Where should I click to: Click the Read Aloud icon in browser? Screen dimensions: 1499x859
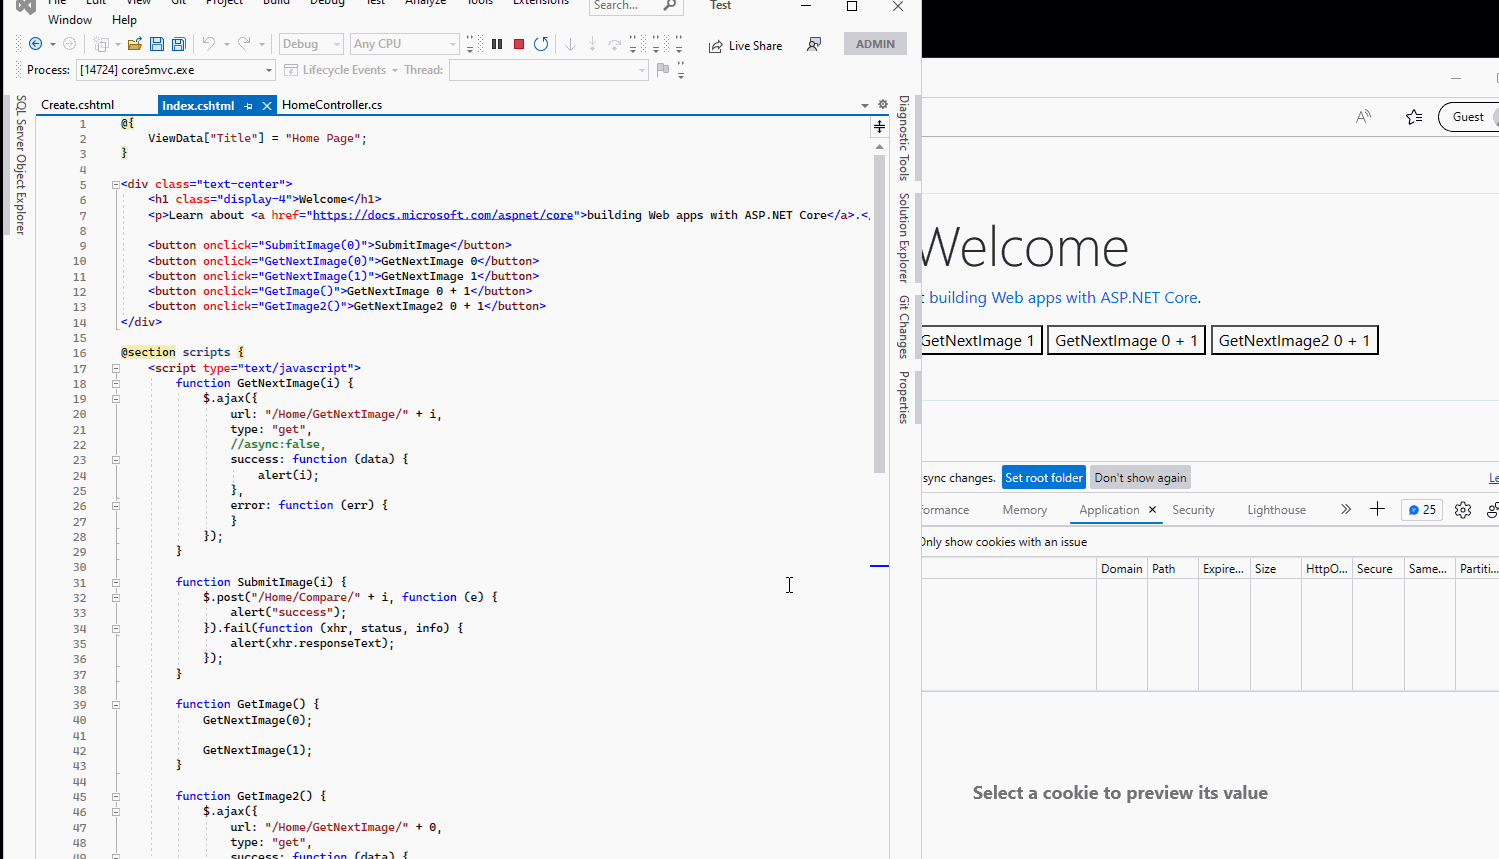(1363, 117)
